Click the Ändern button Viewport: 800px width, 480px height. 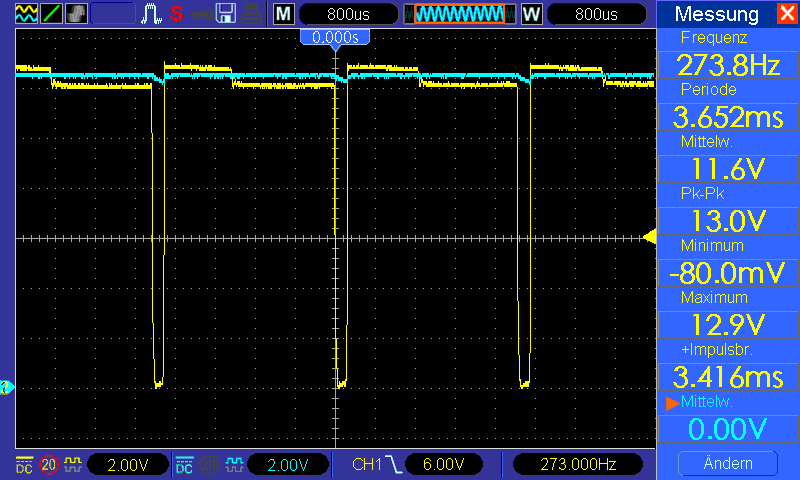coord(728,464)
